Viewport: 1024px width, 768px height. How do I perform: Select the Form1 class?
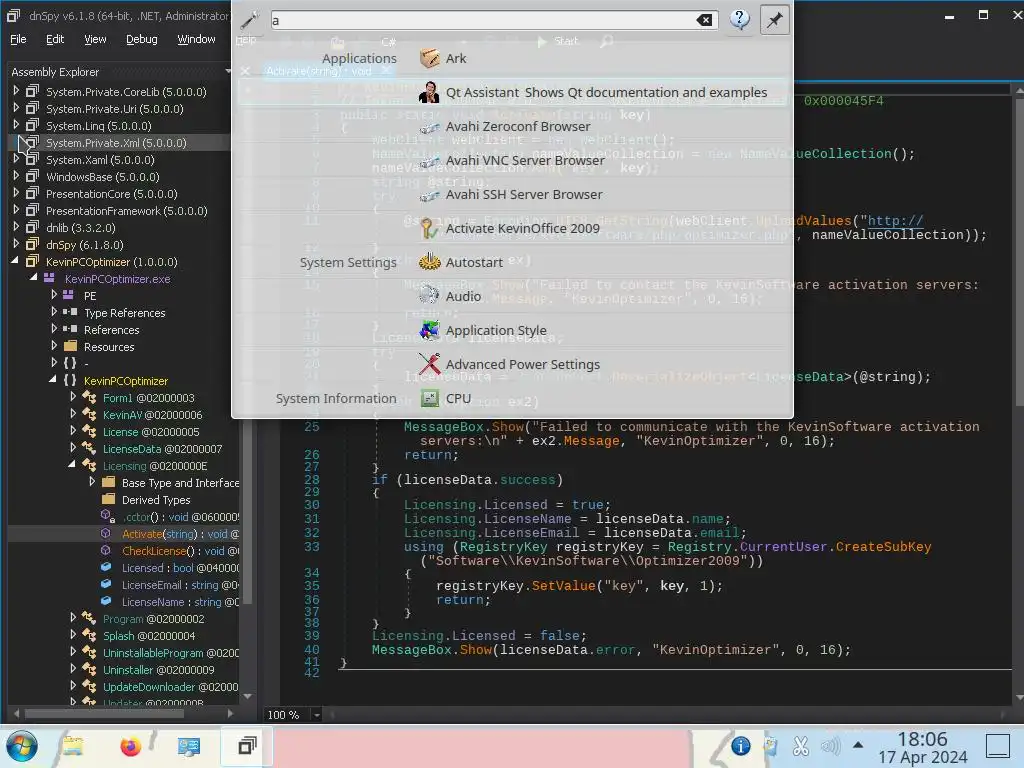point(148,398)
